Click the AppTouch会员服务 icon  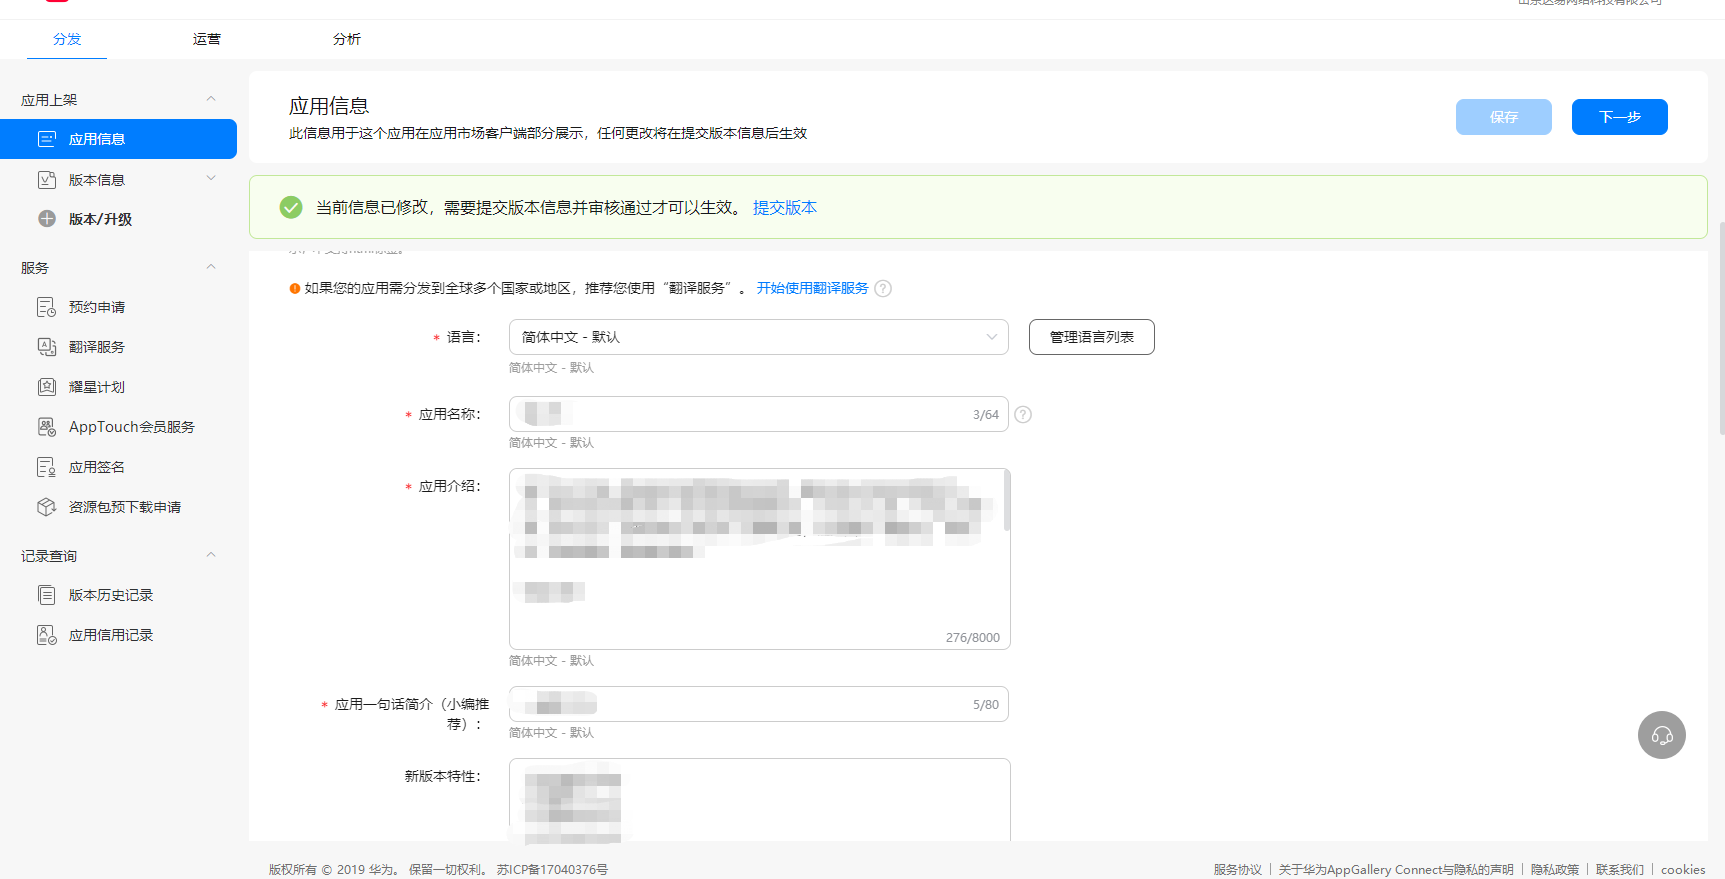(x=47, y=427)
